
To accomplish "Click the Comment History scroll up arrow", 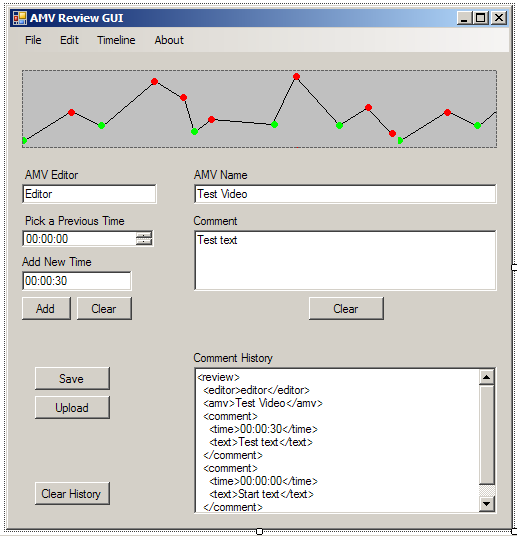I will pyautogui.click(x=487, y=377).
